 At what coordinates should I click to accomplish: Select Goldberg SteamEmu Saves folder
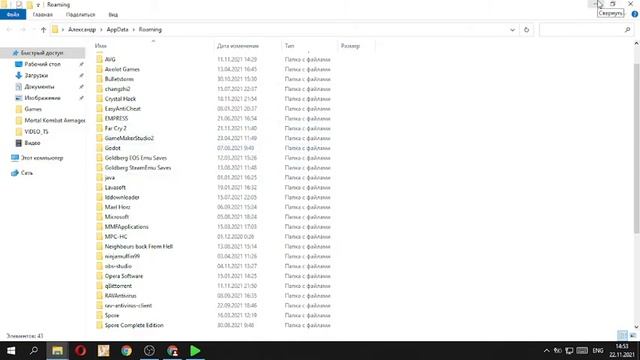pyautogui.click(x=138, y=168)
